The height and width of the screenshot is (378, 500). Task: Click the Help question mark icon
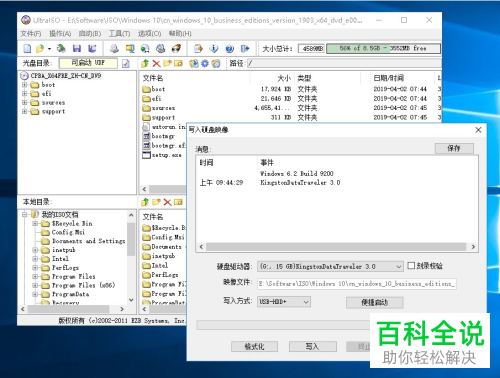point(229,49)
